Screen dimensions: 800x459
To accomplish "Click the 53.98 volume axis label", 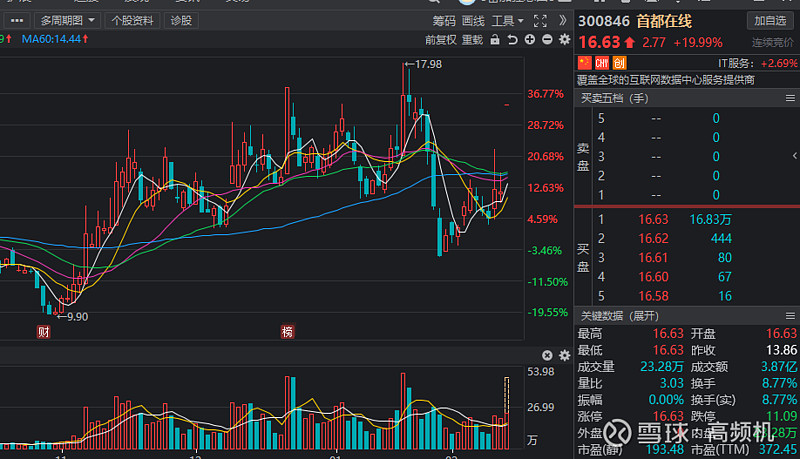I will tap(540, 372).
